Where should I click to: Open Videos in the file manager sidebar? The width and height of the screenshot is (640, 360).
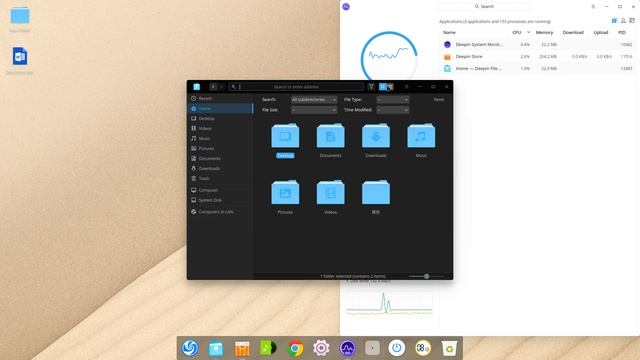221,129
